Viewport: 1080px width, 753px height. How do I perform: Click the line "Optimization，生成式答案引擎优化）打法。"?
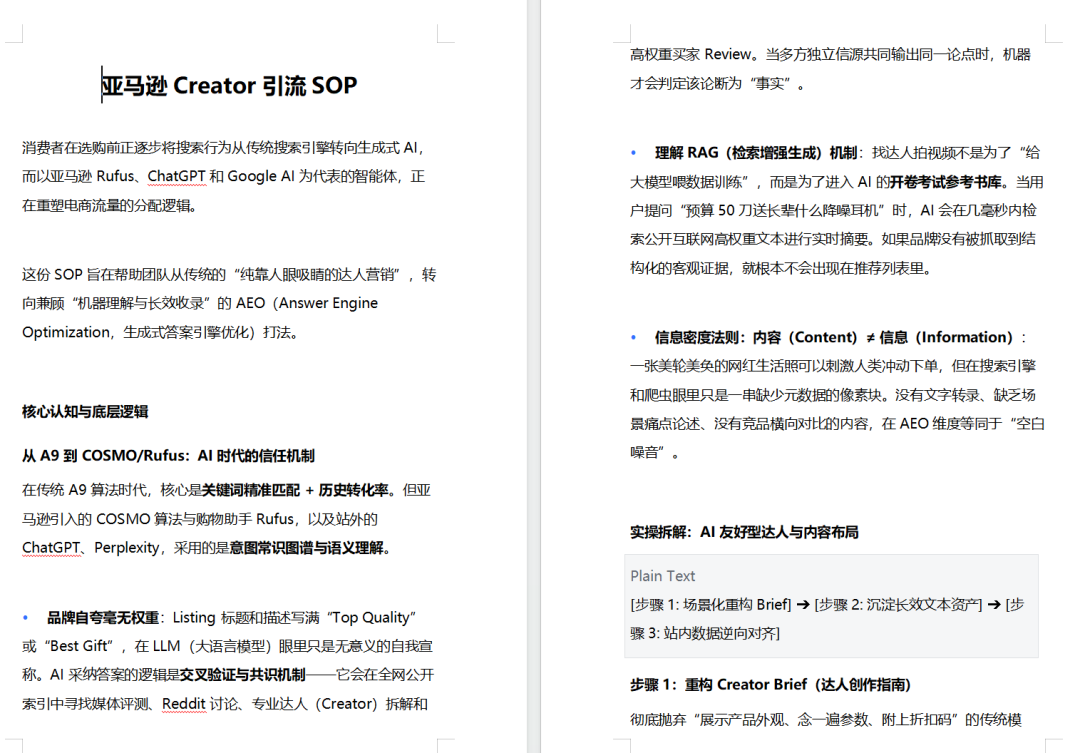pyautogui.click(x=161, y=332)
